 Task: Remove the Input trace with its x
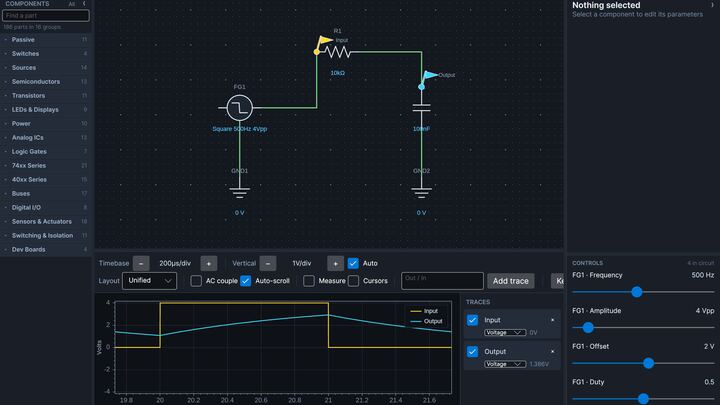552,320
